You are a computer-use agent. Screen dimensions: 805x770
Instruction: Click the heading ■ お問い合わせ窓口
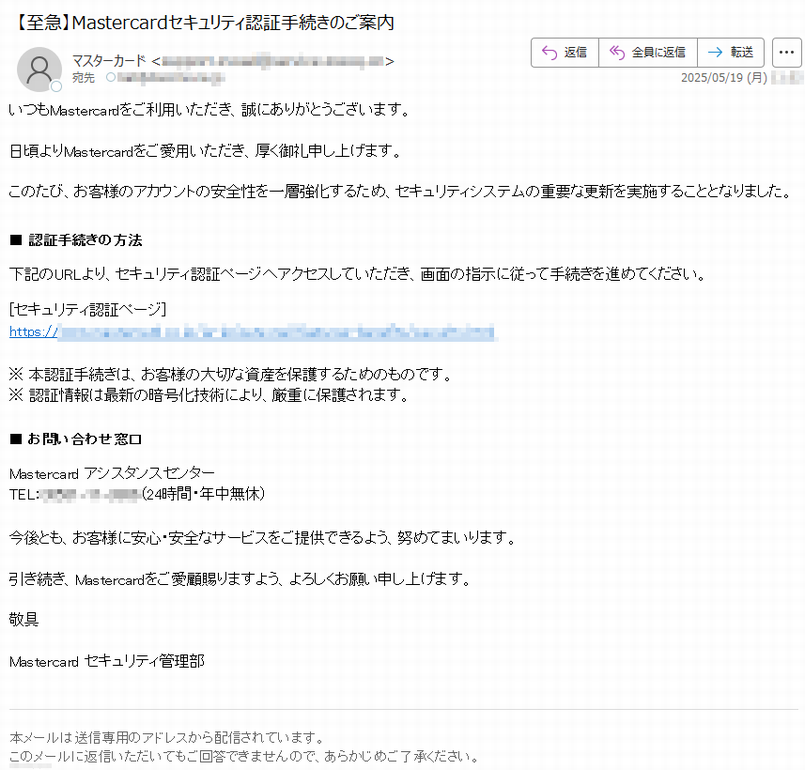point(75,439)
